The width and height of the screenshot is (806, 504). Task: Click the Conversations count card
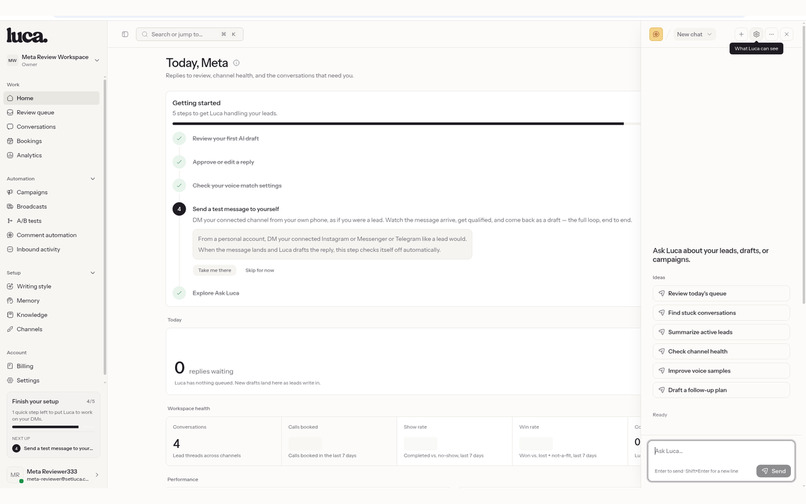coord(224,441)
